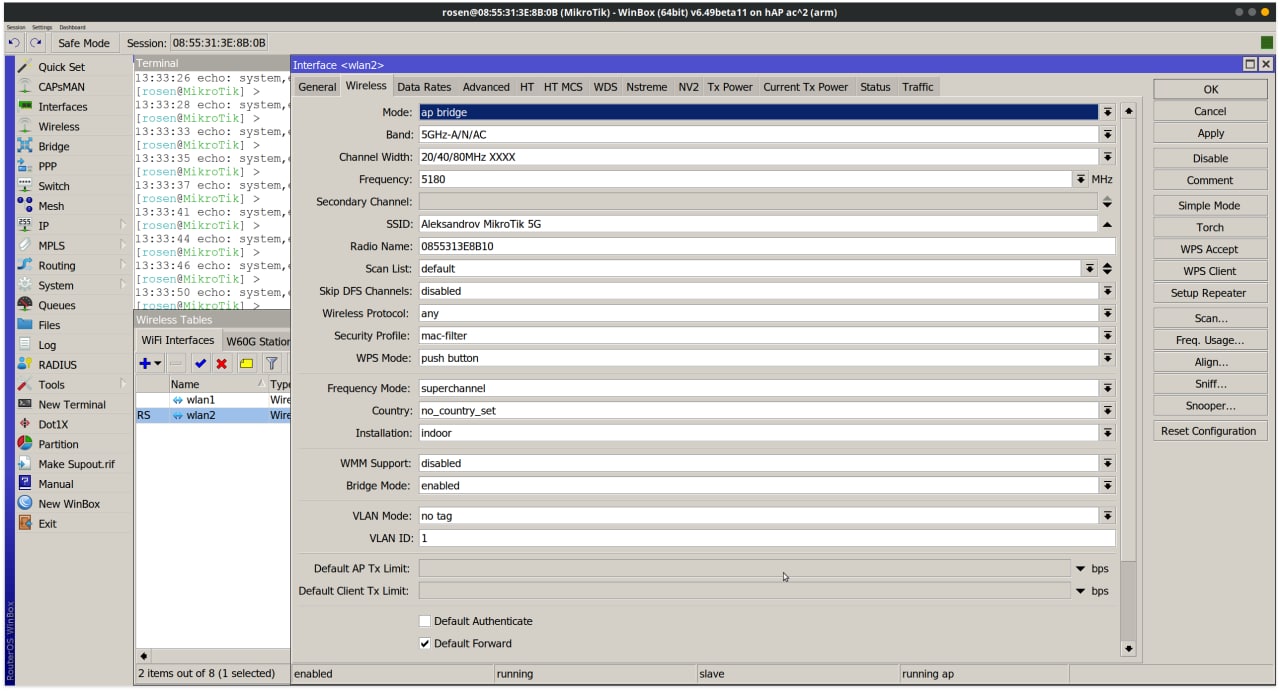
Task: Toggle the Default Authenticate checkbox
Action: pos(425,621)
